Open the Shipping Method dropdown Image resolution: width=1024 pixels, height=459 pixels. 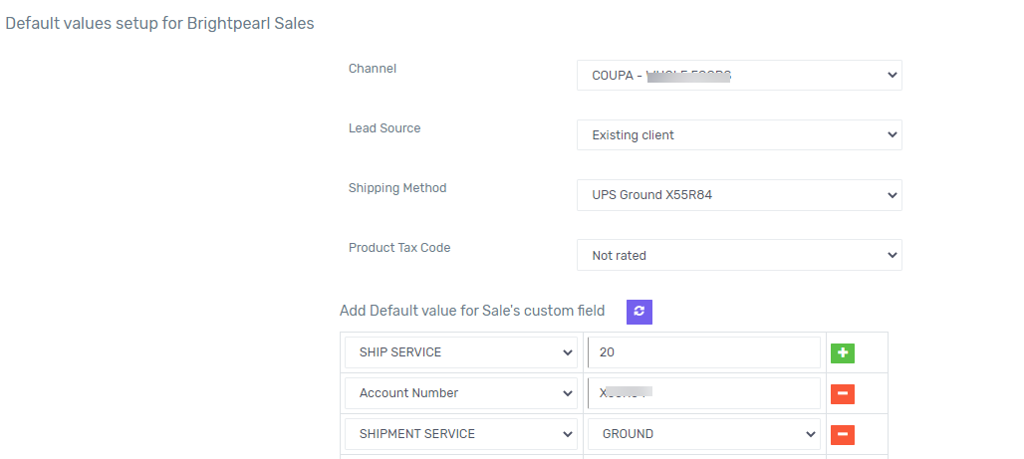tap(739, 195)
